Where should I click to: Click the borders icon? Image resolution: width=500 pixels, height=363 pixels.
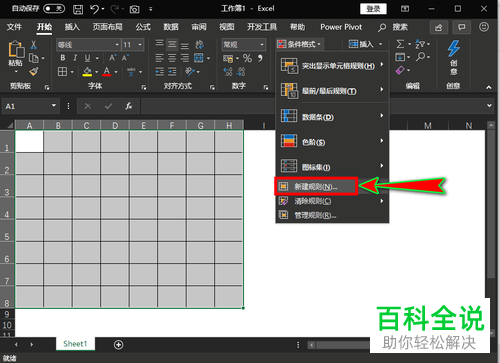pyautogui.click(x=62, y=71)
